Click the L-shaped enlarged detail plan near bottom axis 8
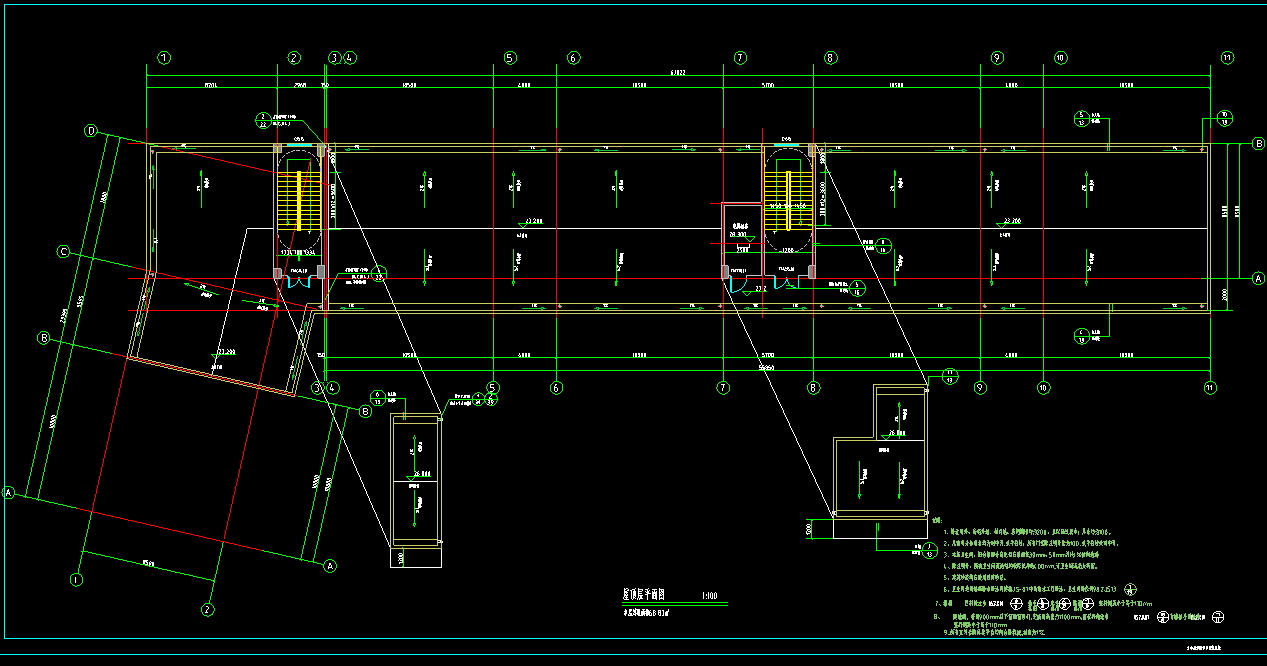Viewport: 1267px width, 666px height. pyautogui.click(x=882, y=462)
